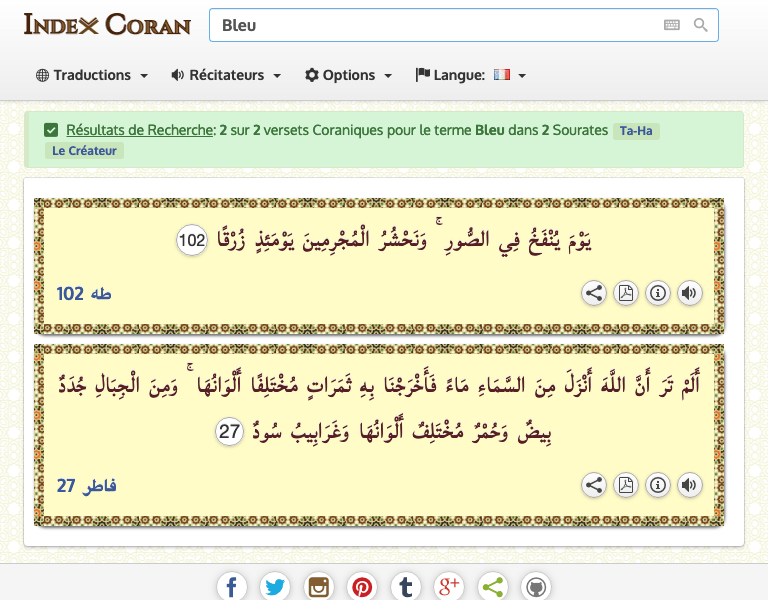Screen dimensions: 768x600
Task: Show info for verse Ta-Ha 102
Action: (x=658, y=293)
